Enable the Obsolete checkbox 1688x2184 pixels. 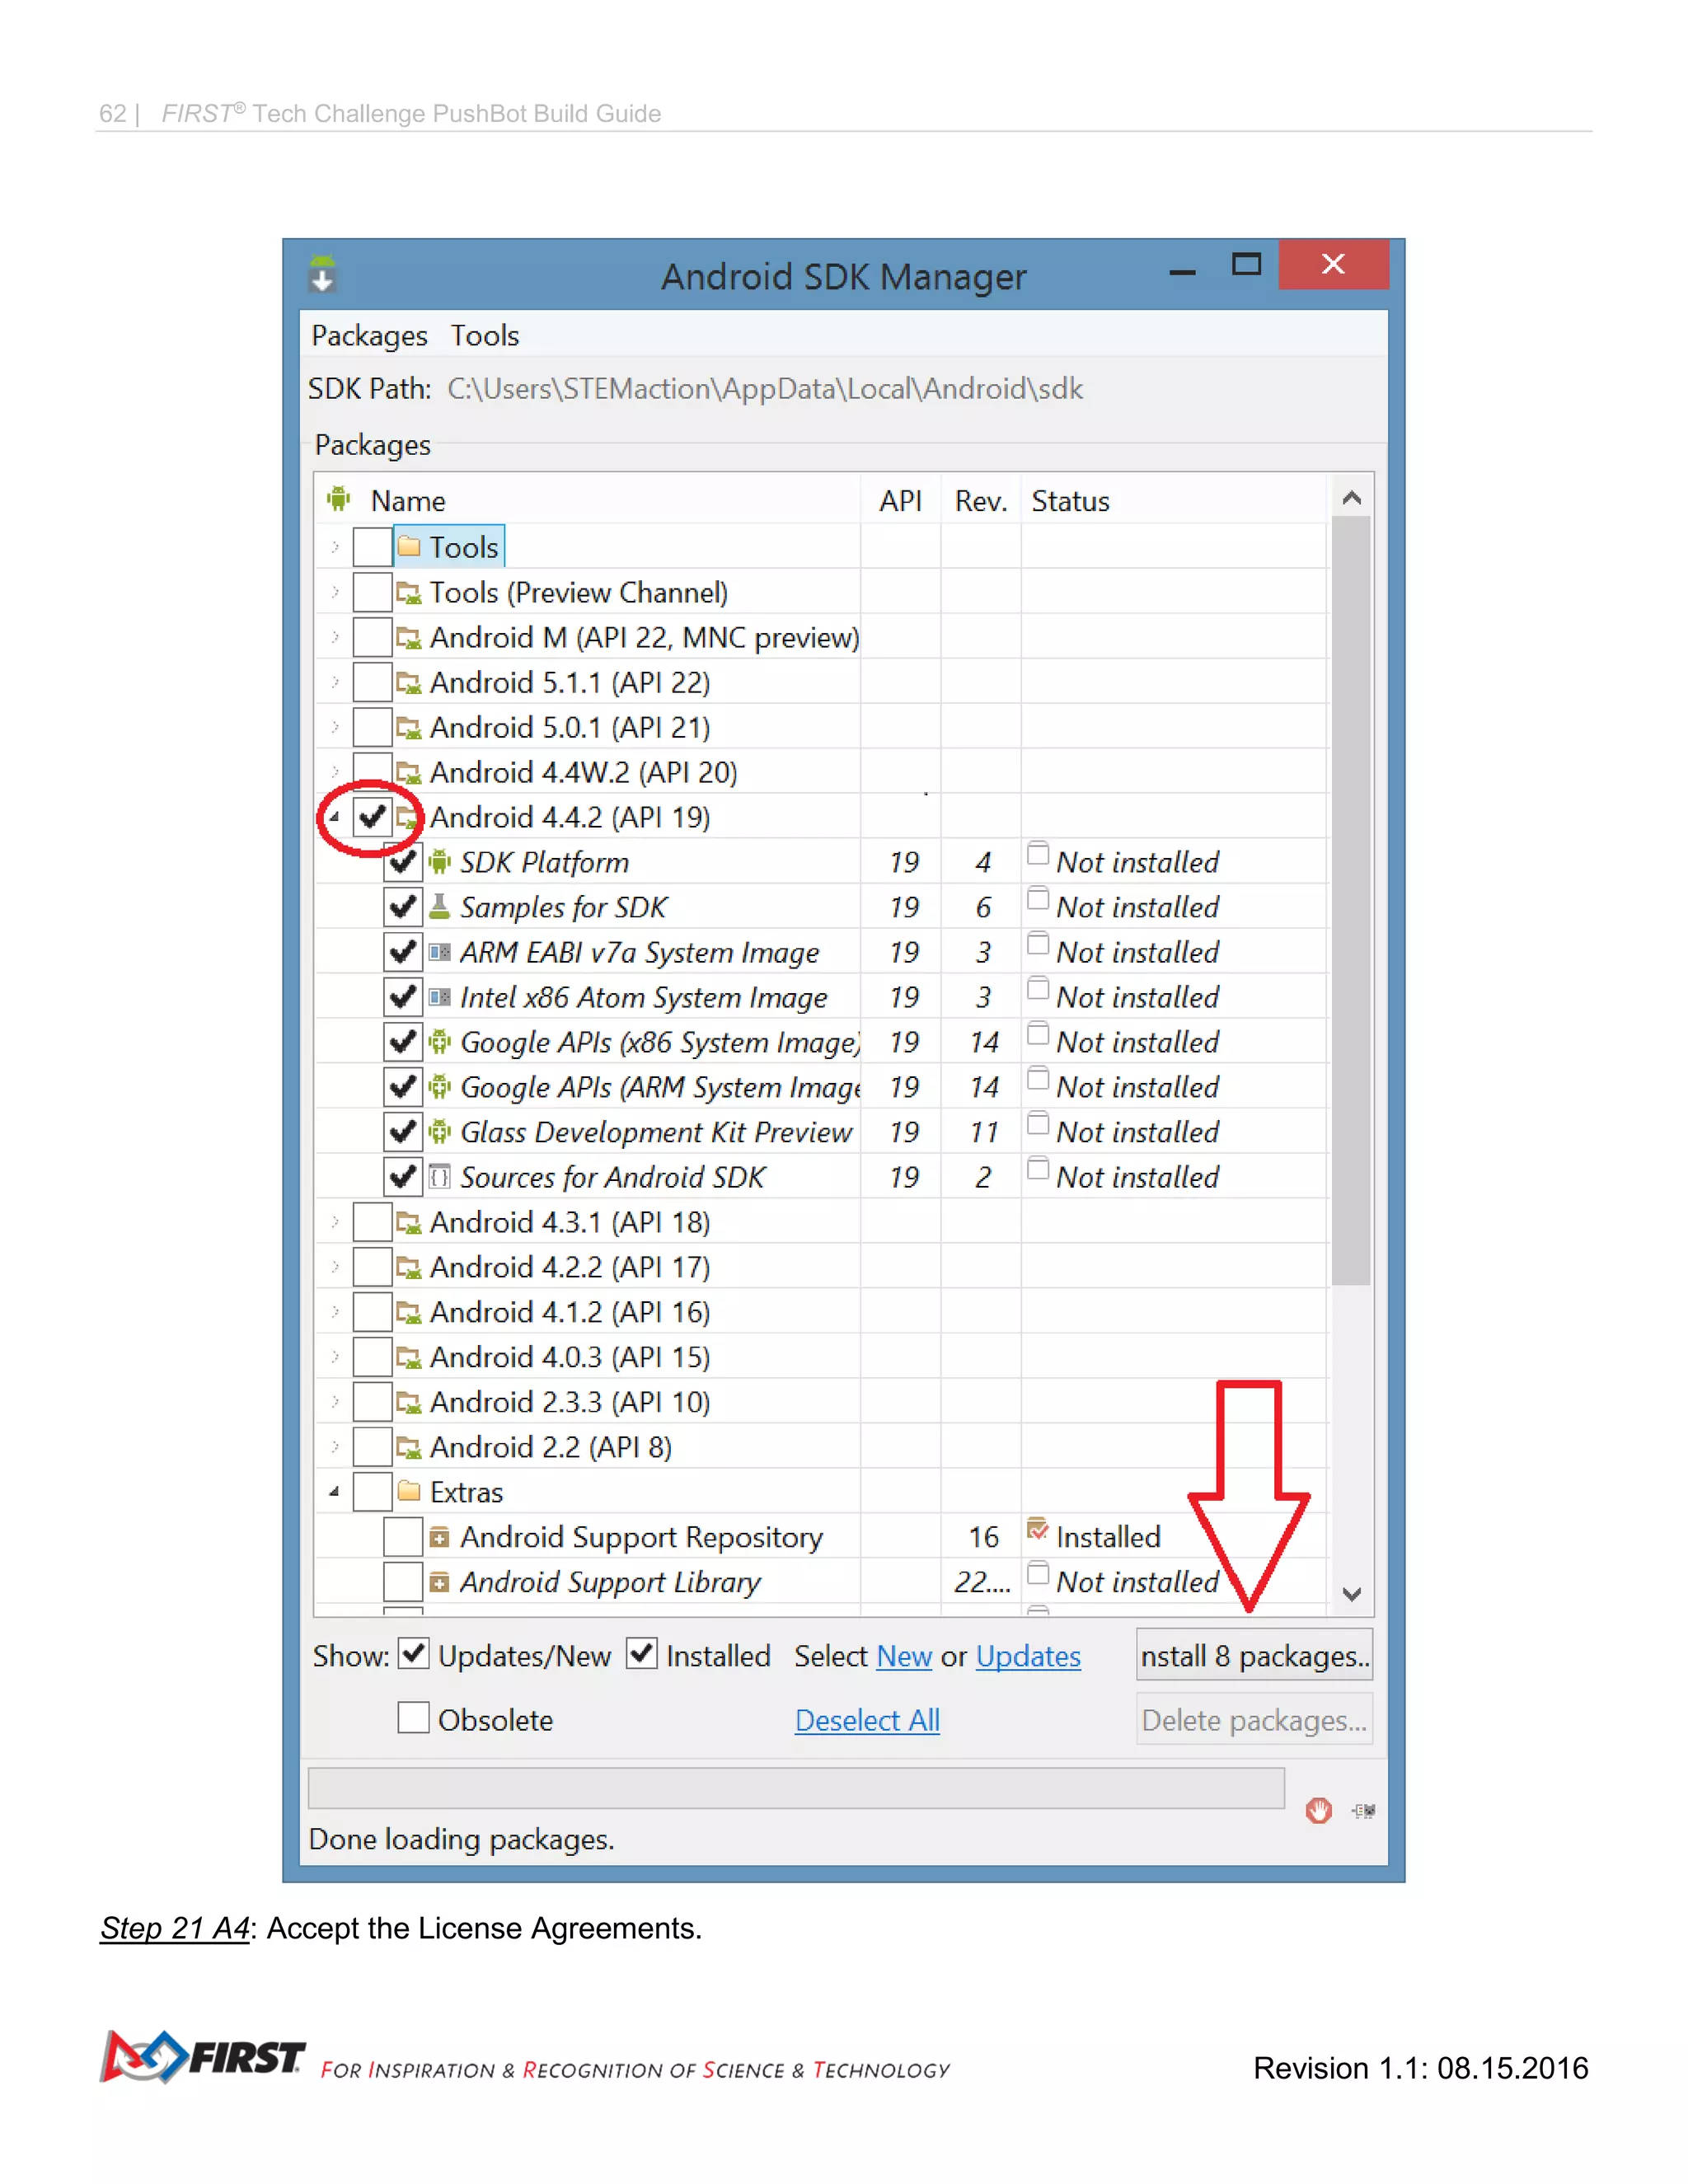(x=414, y=1718)
